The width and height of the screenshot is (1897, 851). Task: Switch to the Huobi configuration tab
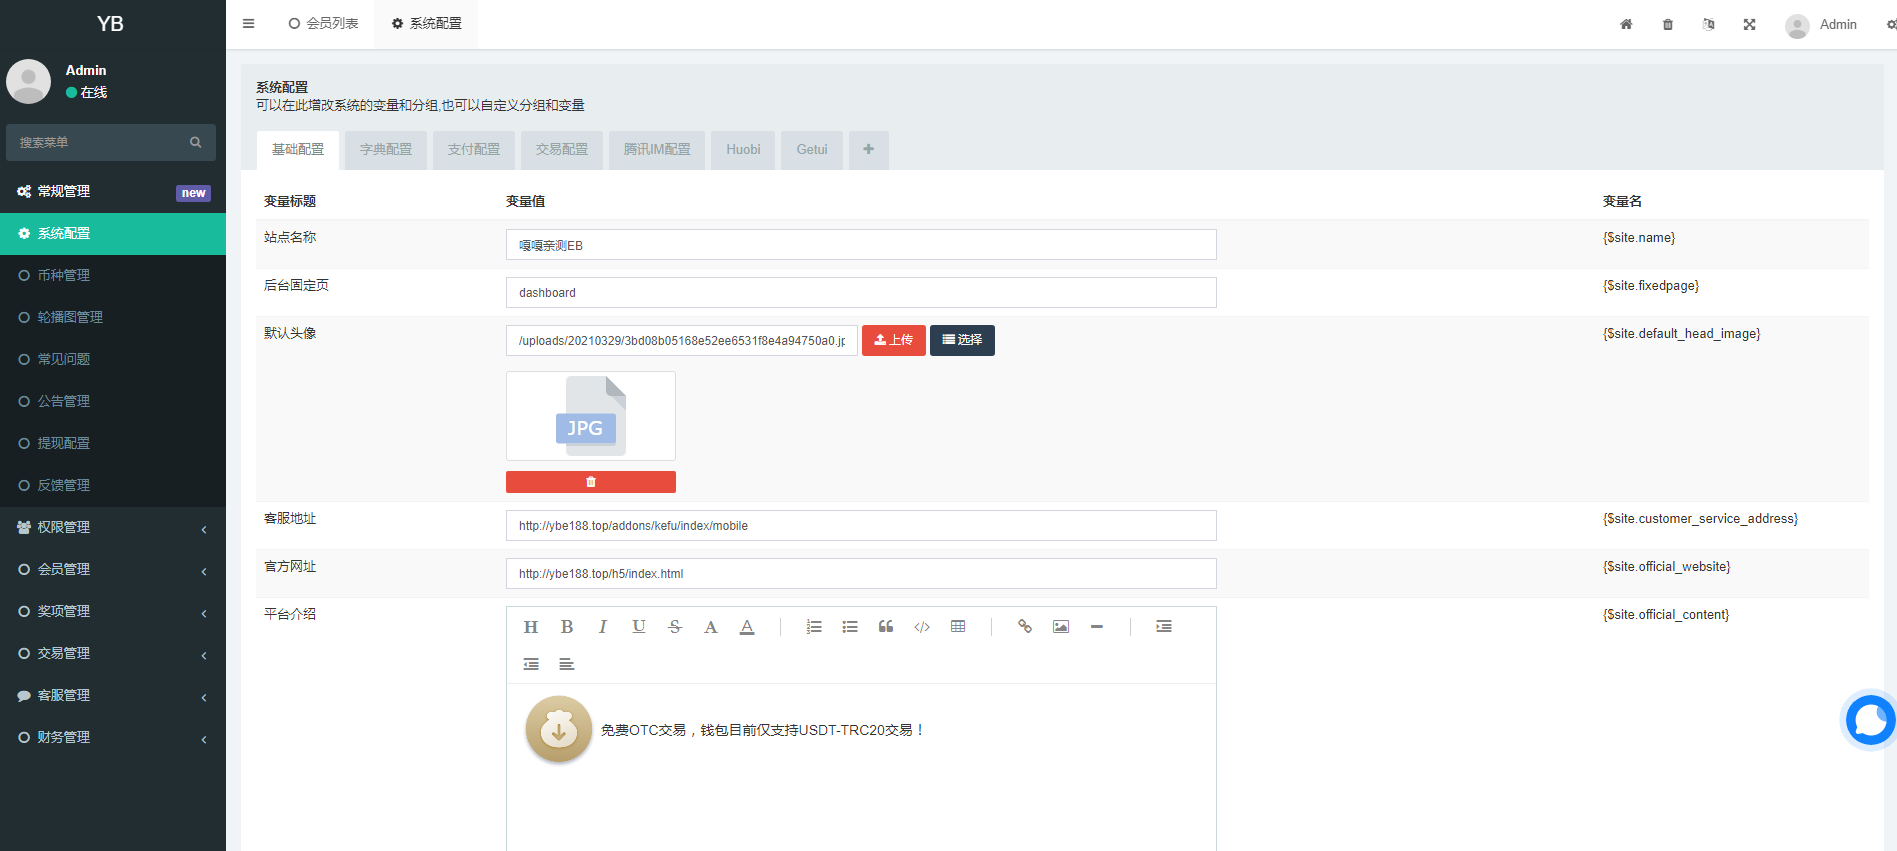tap(743, 150)
